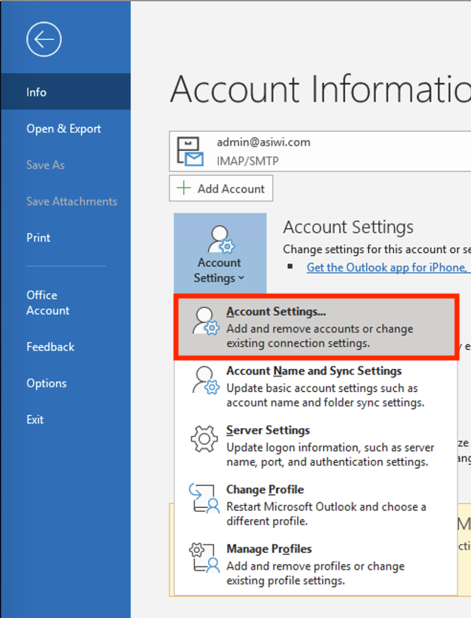471x618 pixels.
Task: Open Office Account page
Action: pos(65,303)
